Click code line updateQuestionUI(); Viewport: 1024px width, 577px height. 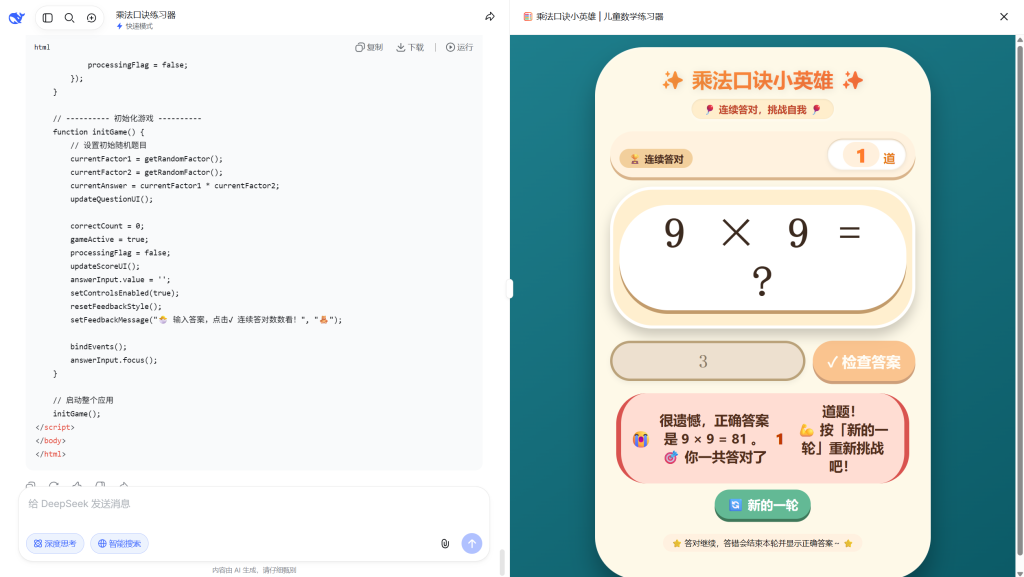click(112, 199)
